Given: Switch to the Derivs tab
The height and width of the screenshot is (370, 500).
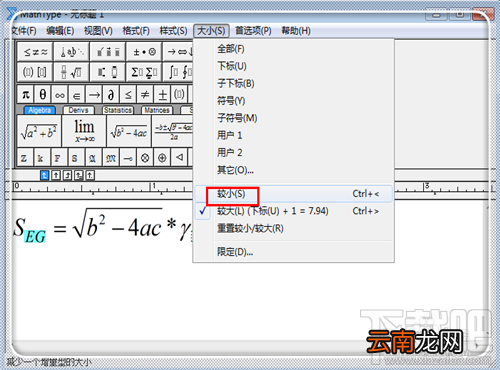Looking at the screenshot, I should [x=79, y=110].
